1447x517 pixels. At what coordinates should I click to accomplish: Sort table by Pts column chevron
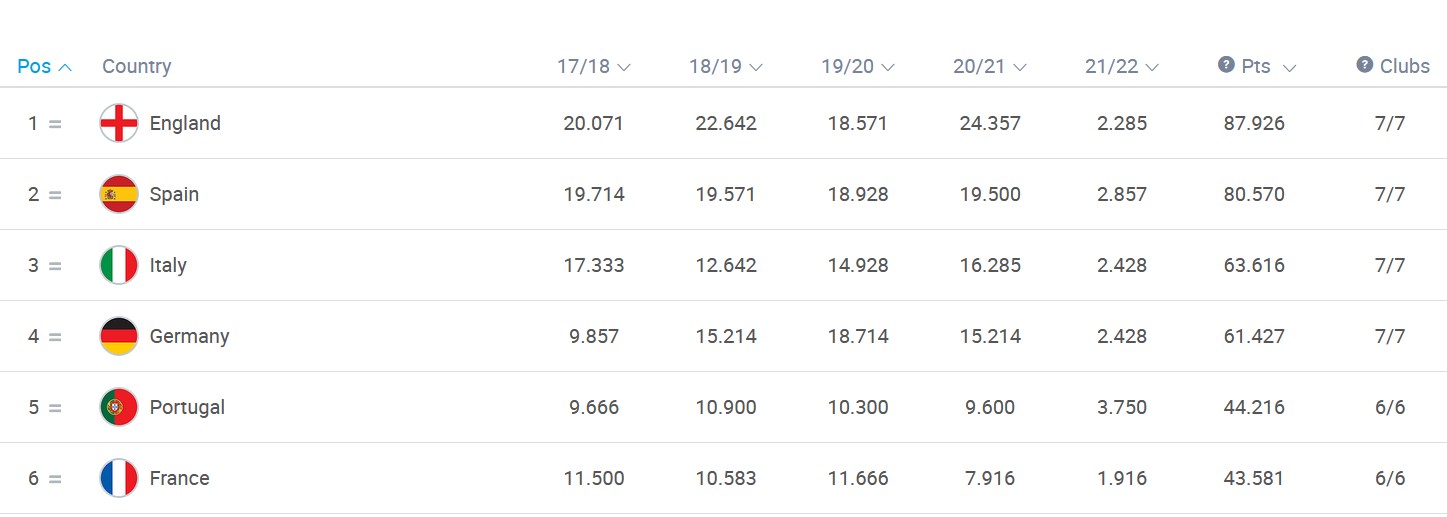click(1289, 68)
